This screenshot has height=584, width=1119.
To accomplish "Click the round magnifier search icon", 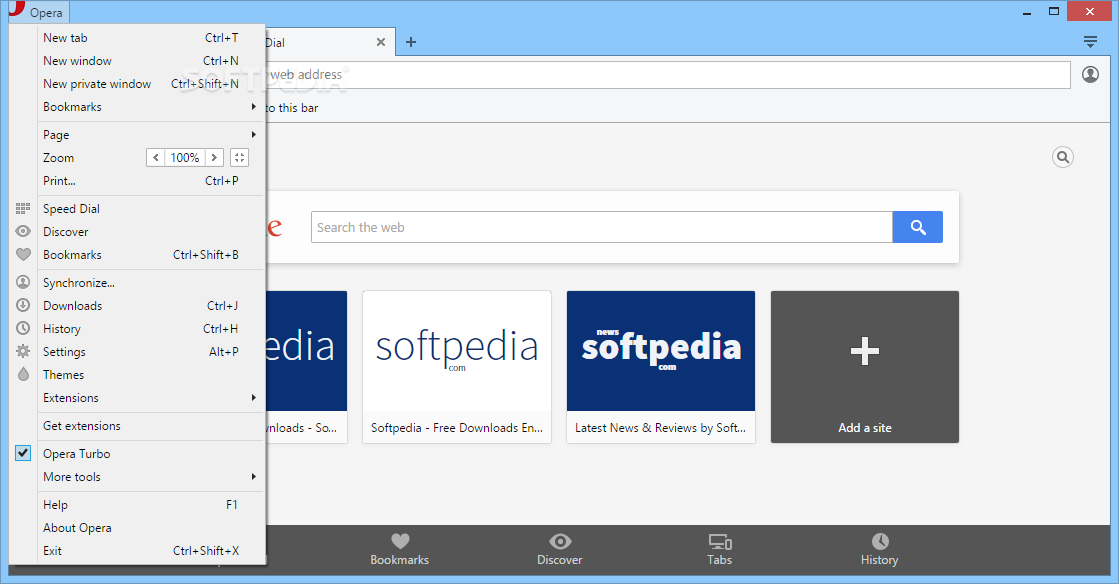I will click(x=1063, y=157).
